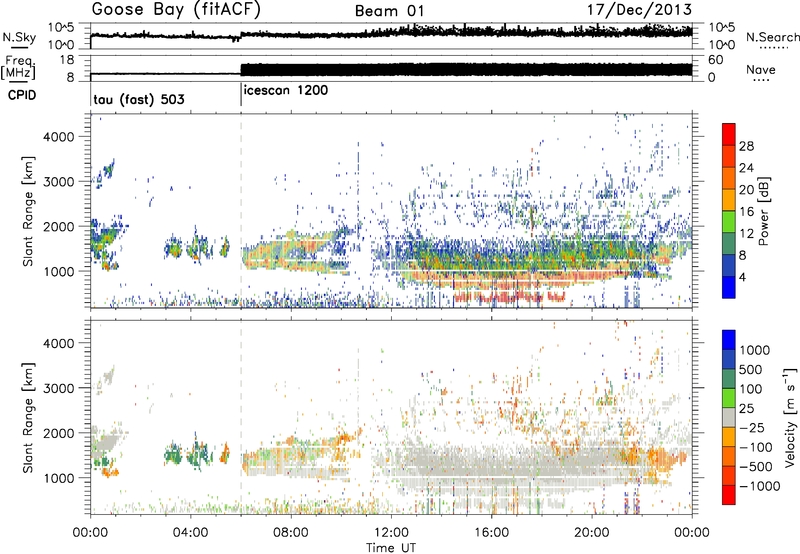The image size is (800, 554).
Task: Click the "24" power colorbar value
Action: coord(746,168)
